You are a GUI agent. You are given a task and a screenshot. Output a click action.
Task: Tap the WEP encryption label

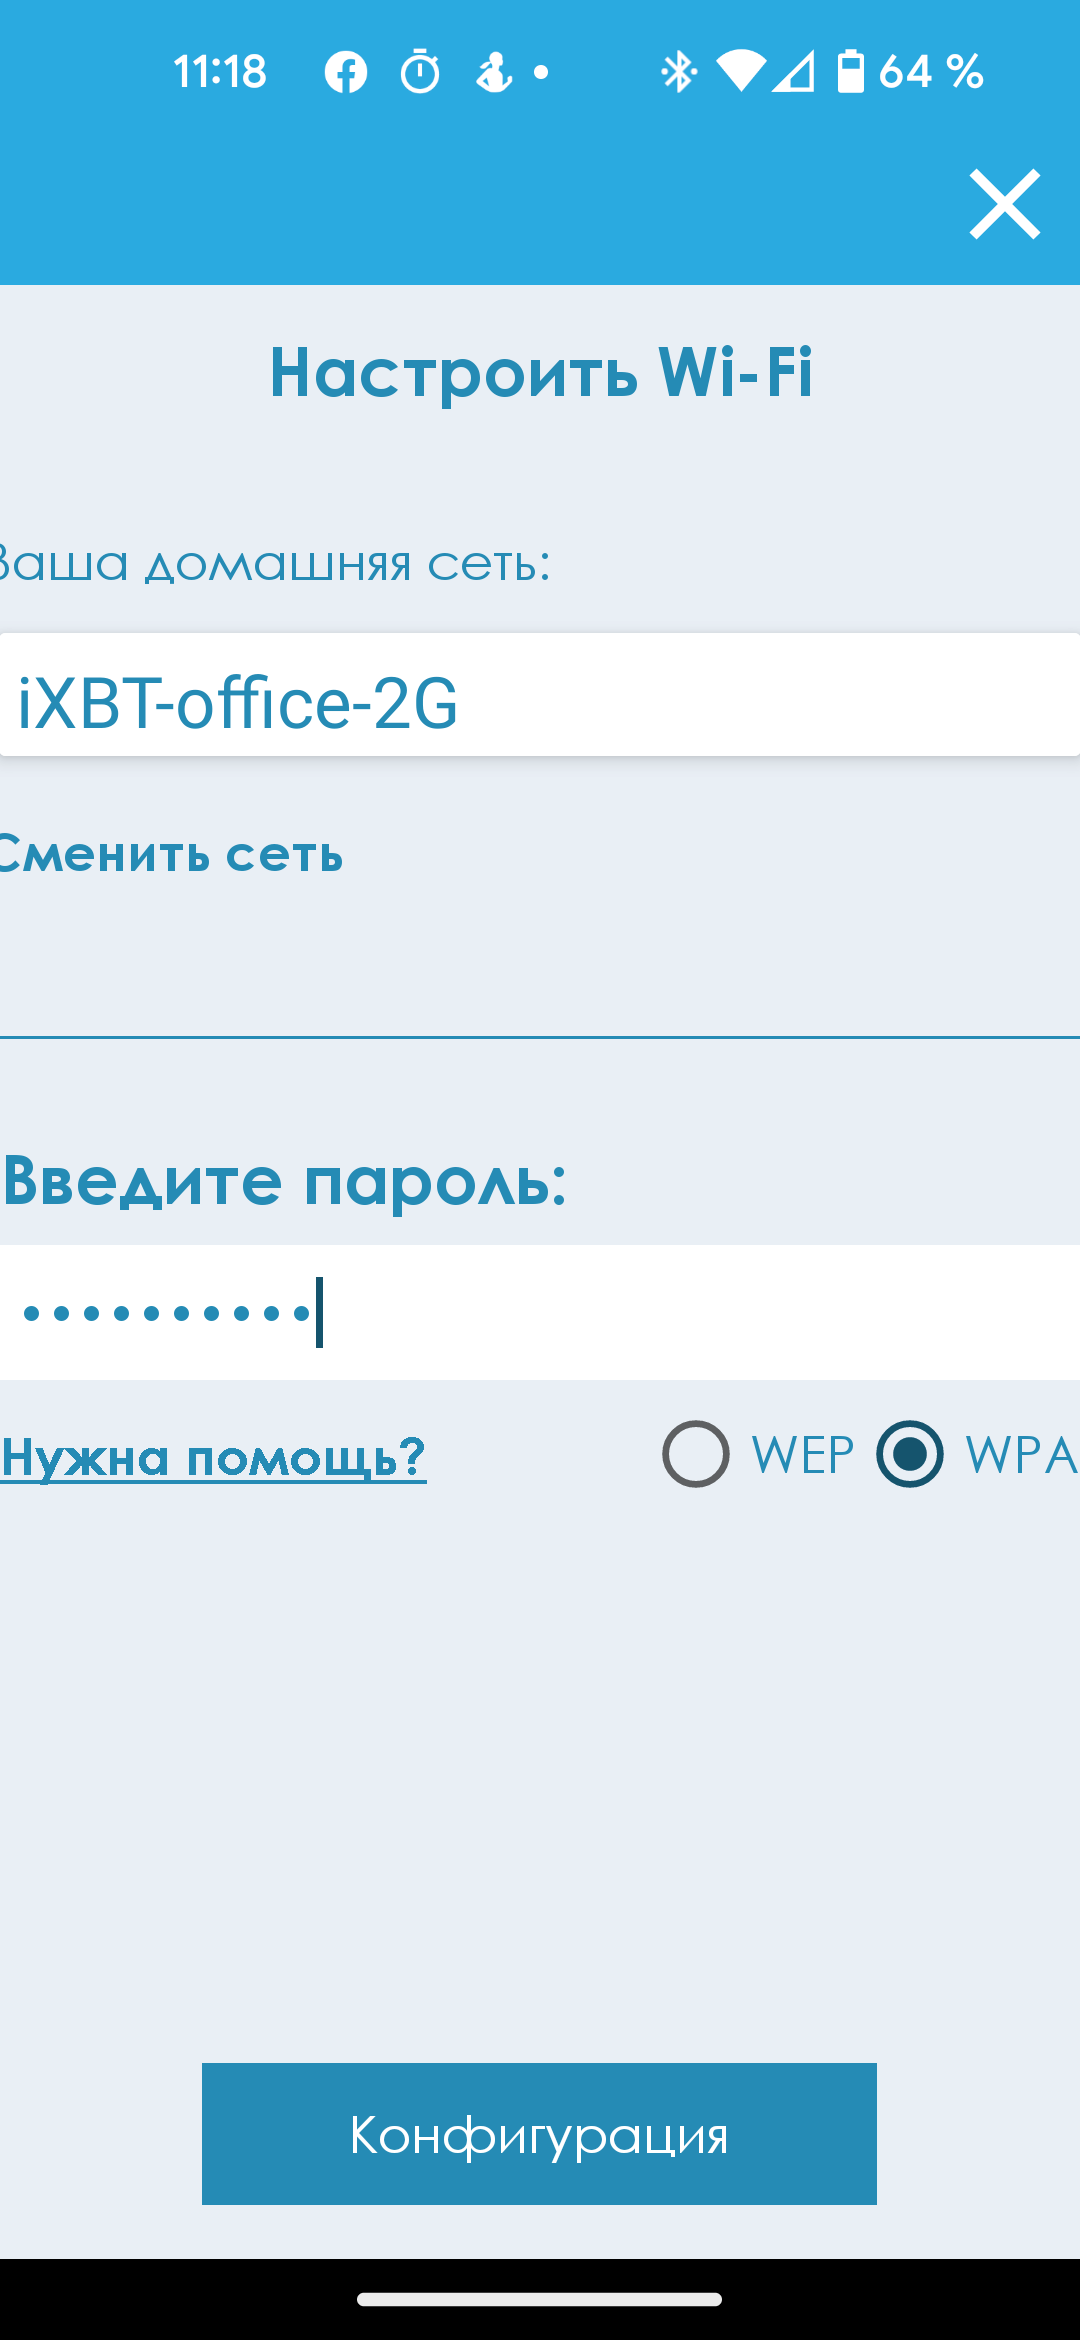803,1455
